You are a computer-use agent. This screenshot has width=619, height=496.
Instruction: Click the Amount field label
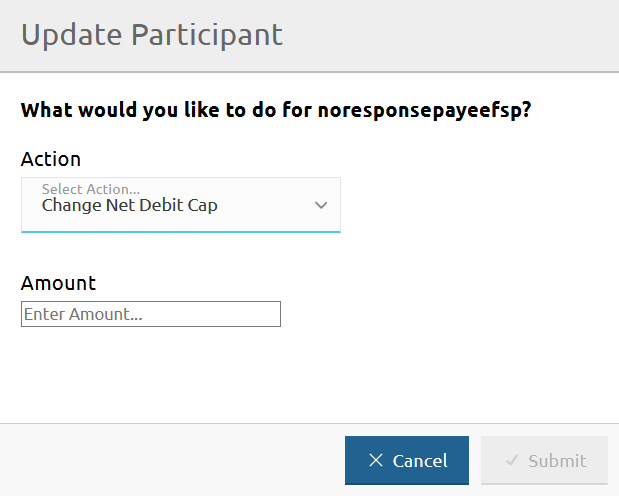pyautogui.click(x=58, y=283)
